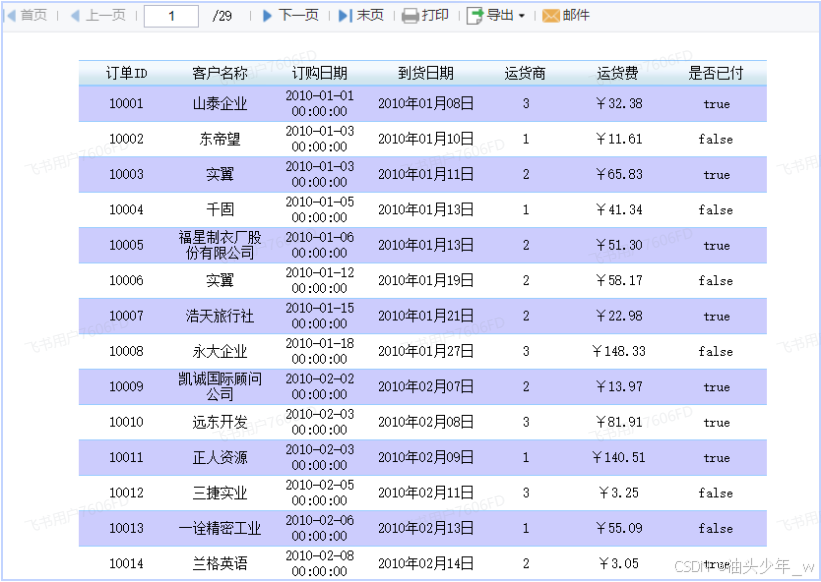Click the previous page (上一页) arrow icon

(75, 15)
